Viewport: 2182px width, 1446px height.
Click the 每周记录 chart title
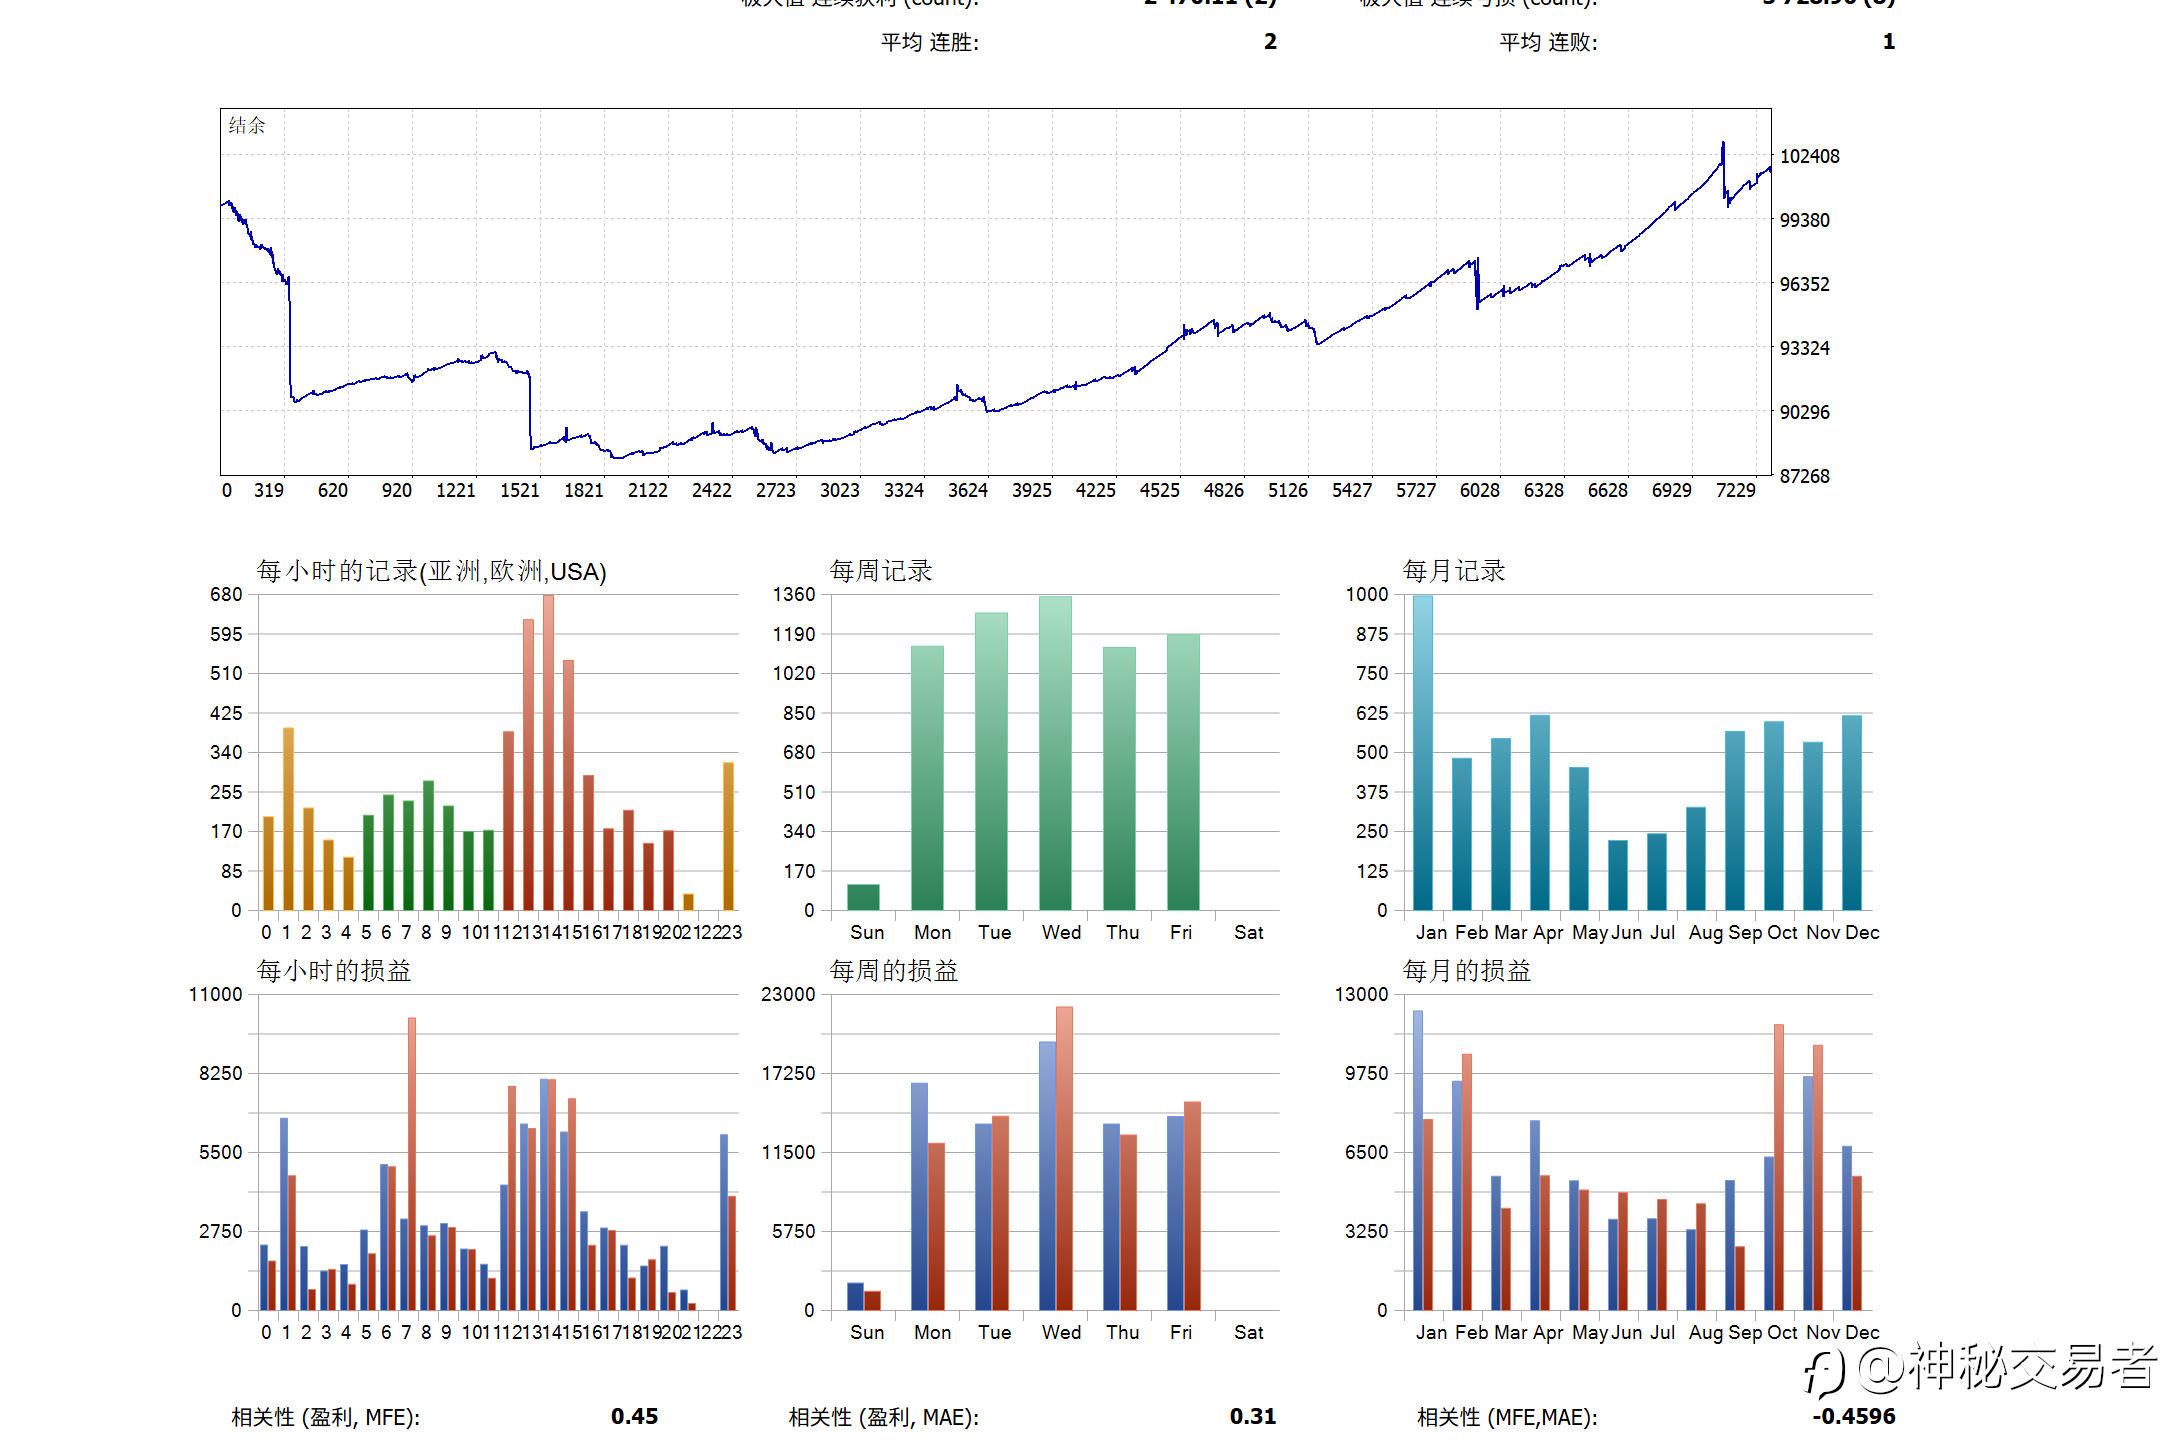click(880, 571)
